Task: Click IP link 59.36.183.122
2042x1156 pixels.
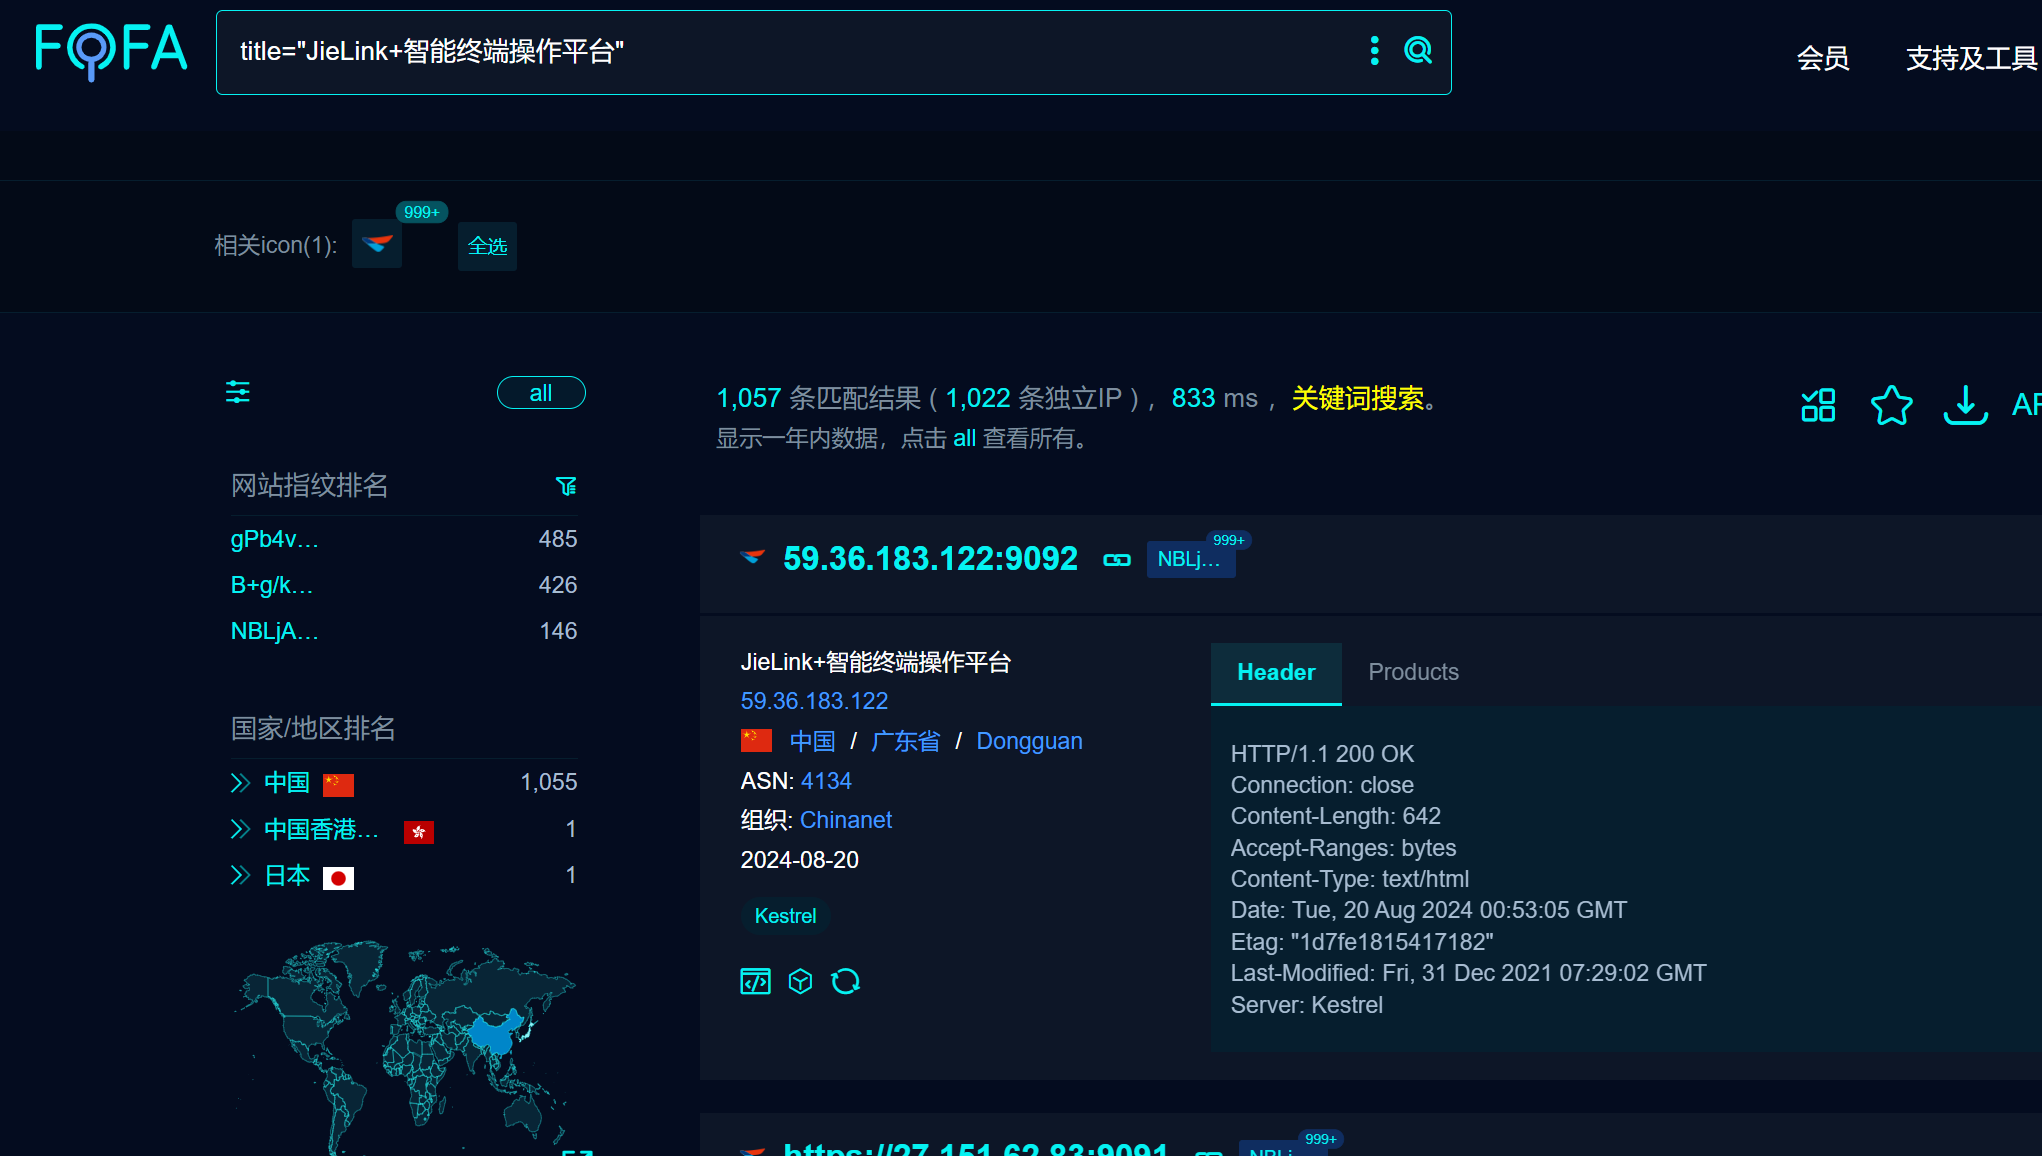Action: tap(814, 701)
